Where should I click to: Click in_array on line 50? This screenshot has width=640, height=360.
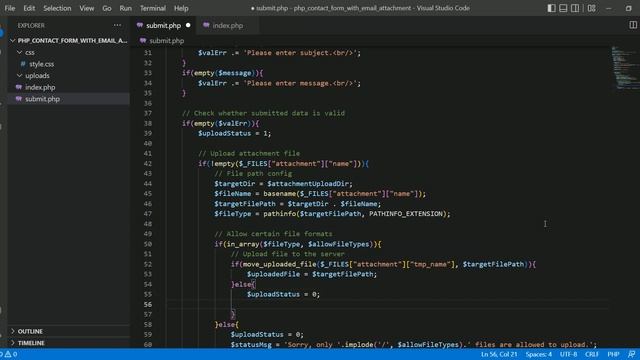[242, 244]
